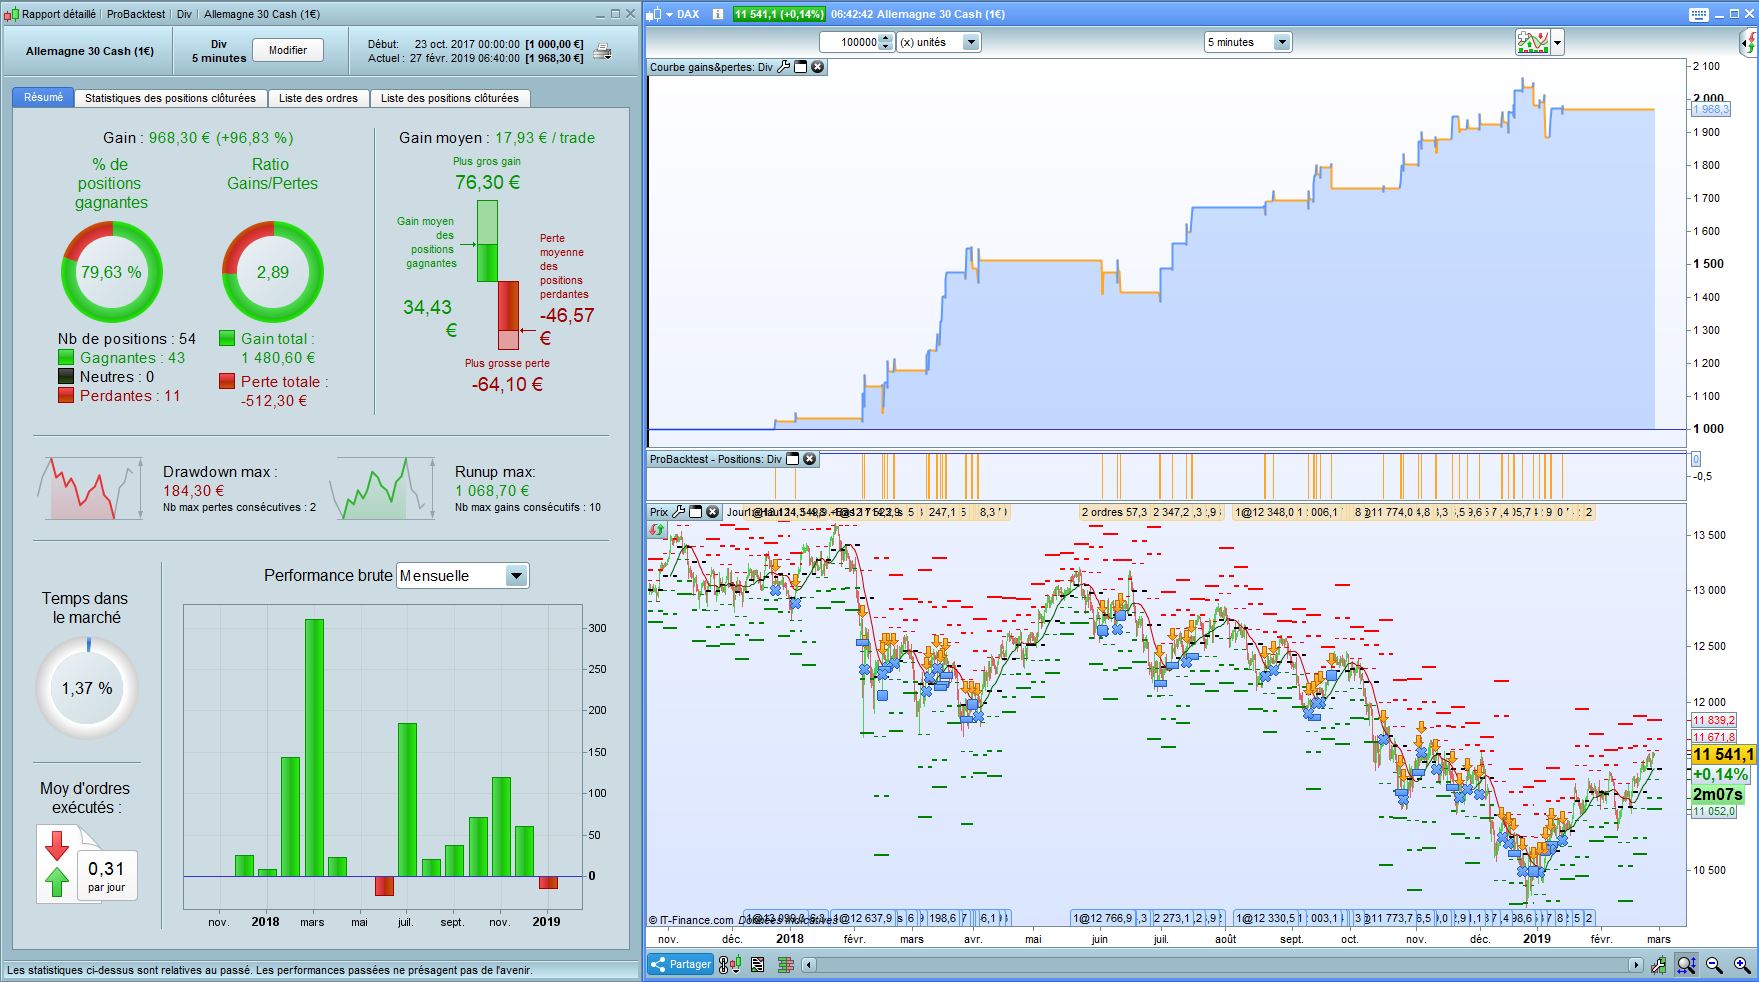This screenshot has height=982, width=1759.
Task: Expand the indicator button dropdown arrow
Action: (x=1557, y=42)
